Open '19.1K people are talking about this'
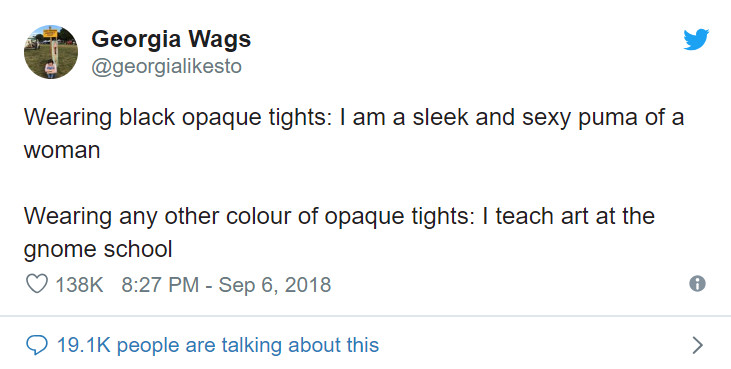The image size is (731, 369). (x=218, y=345)
